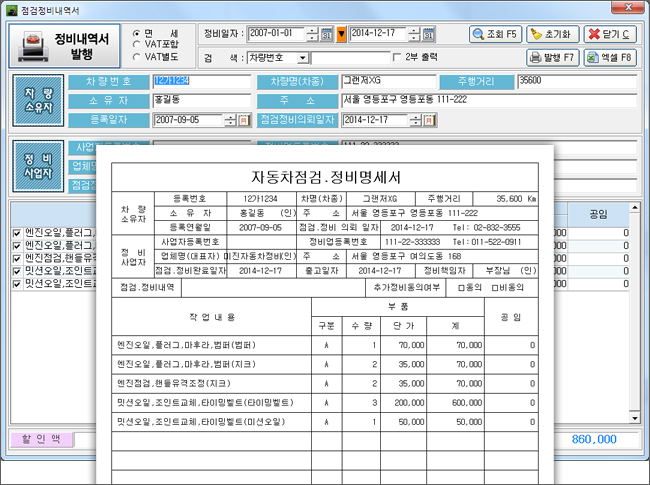
Task: Open calendar for the 2014-12-17 end date
Action: click(x=428, y=34)
